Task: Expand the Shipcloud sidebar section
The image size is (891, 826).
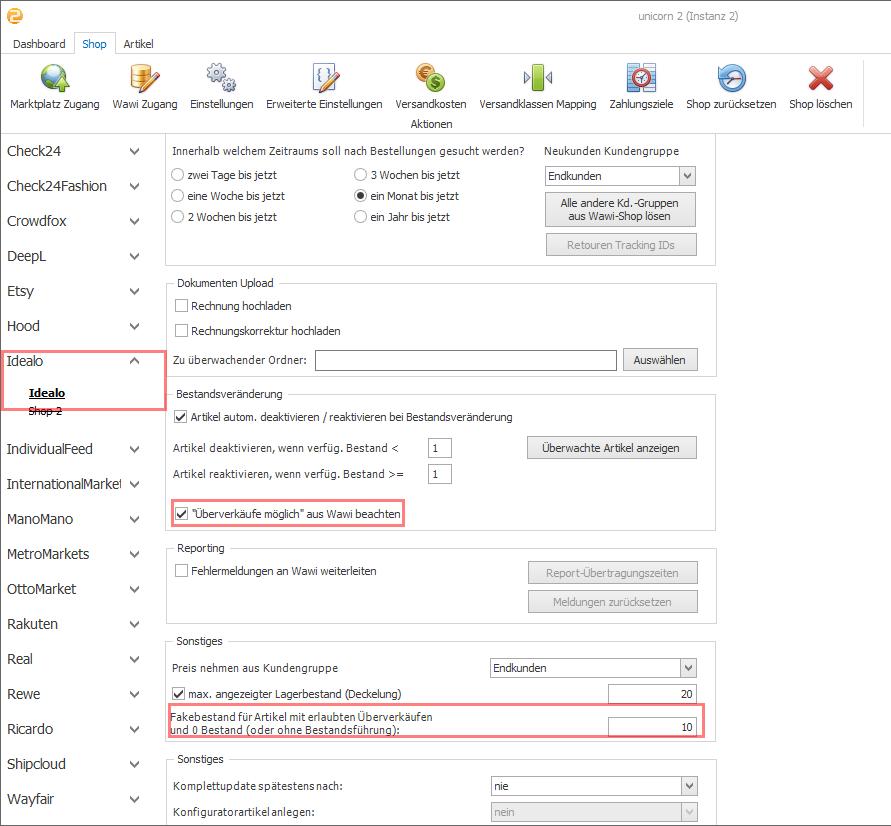Action: click(134, 765)
